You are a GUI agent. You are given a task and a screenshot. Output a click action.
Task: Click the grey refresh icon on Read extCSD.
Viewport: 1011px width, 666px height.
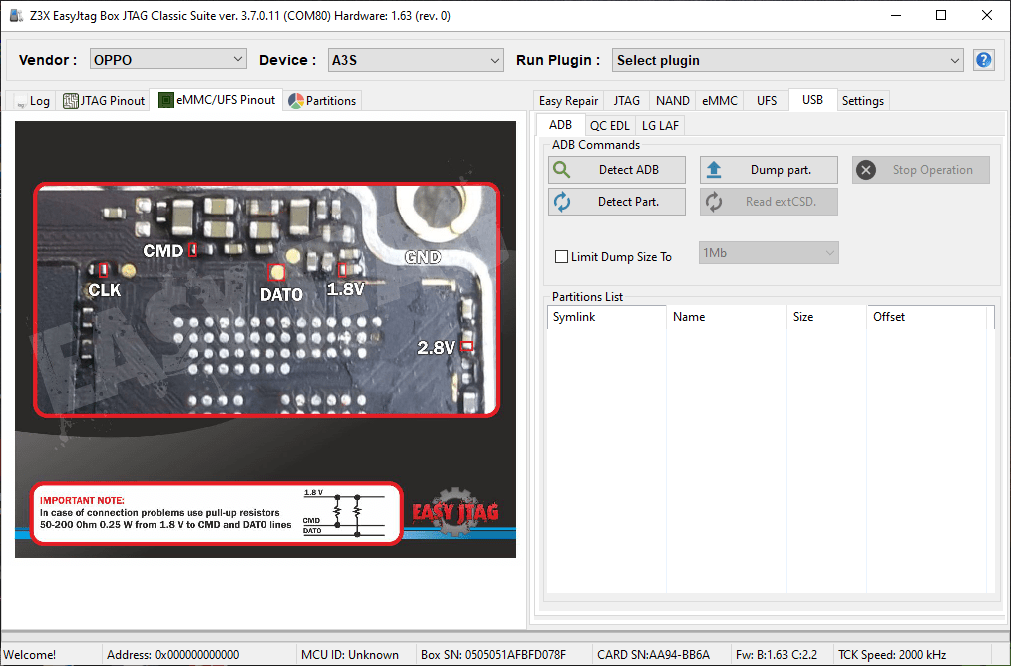pyautogui.click(x=714, y=202)
